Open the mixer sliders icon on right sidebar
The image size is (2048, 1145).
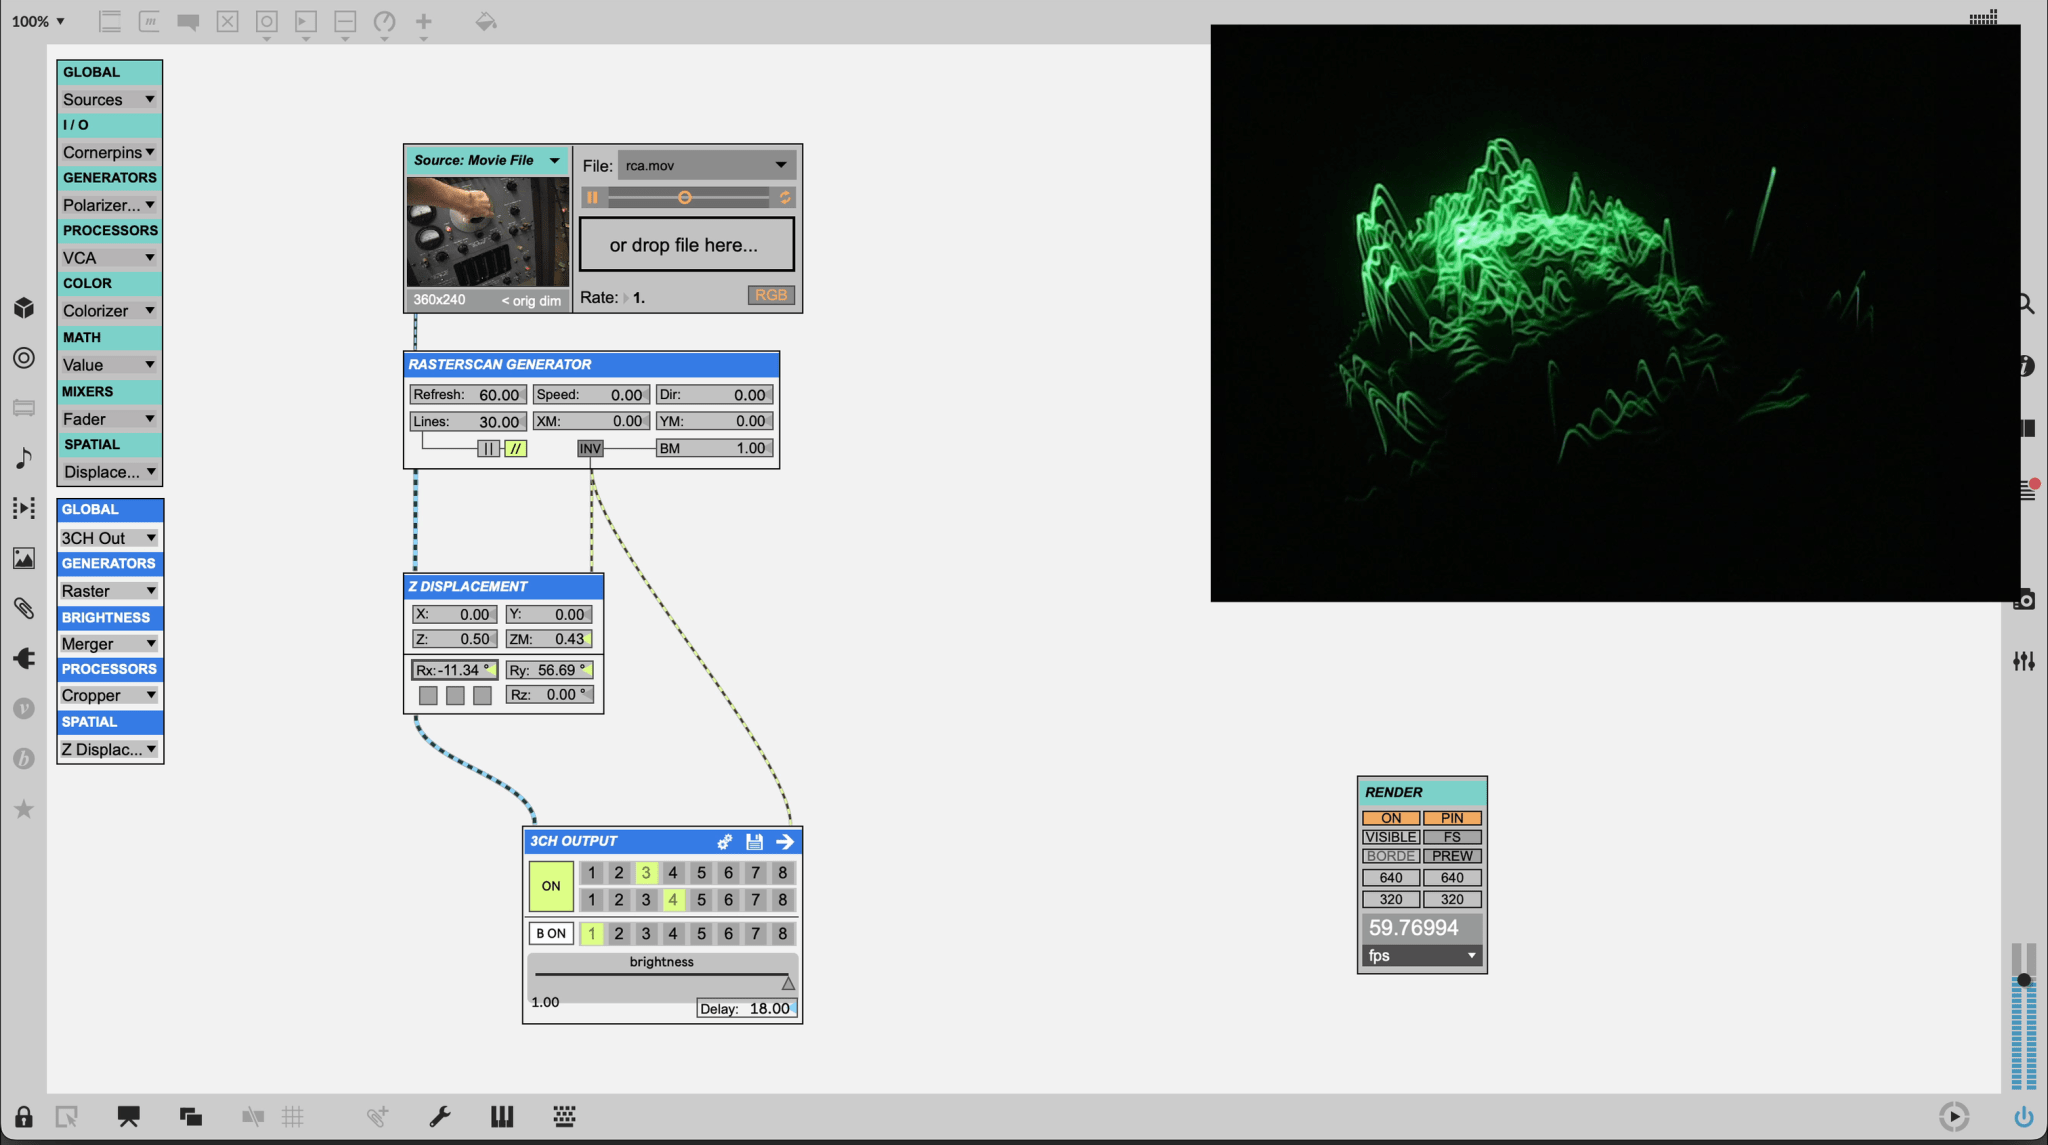pyautogui.click(x=2024, y=661)
